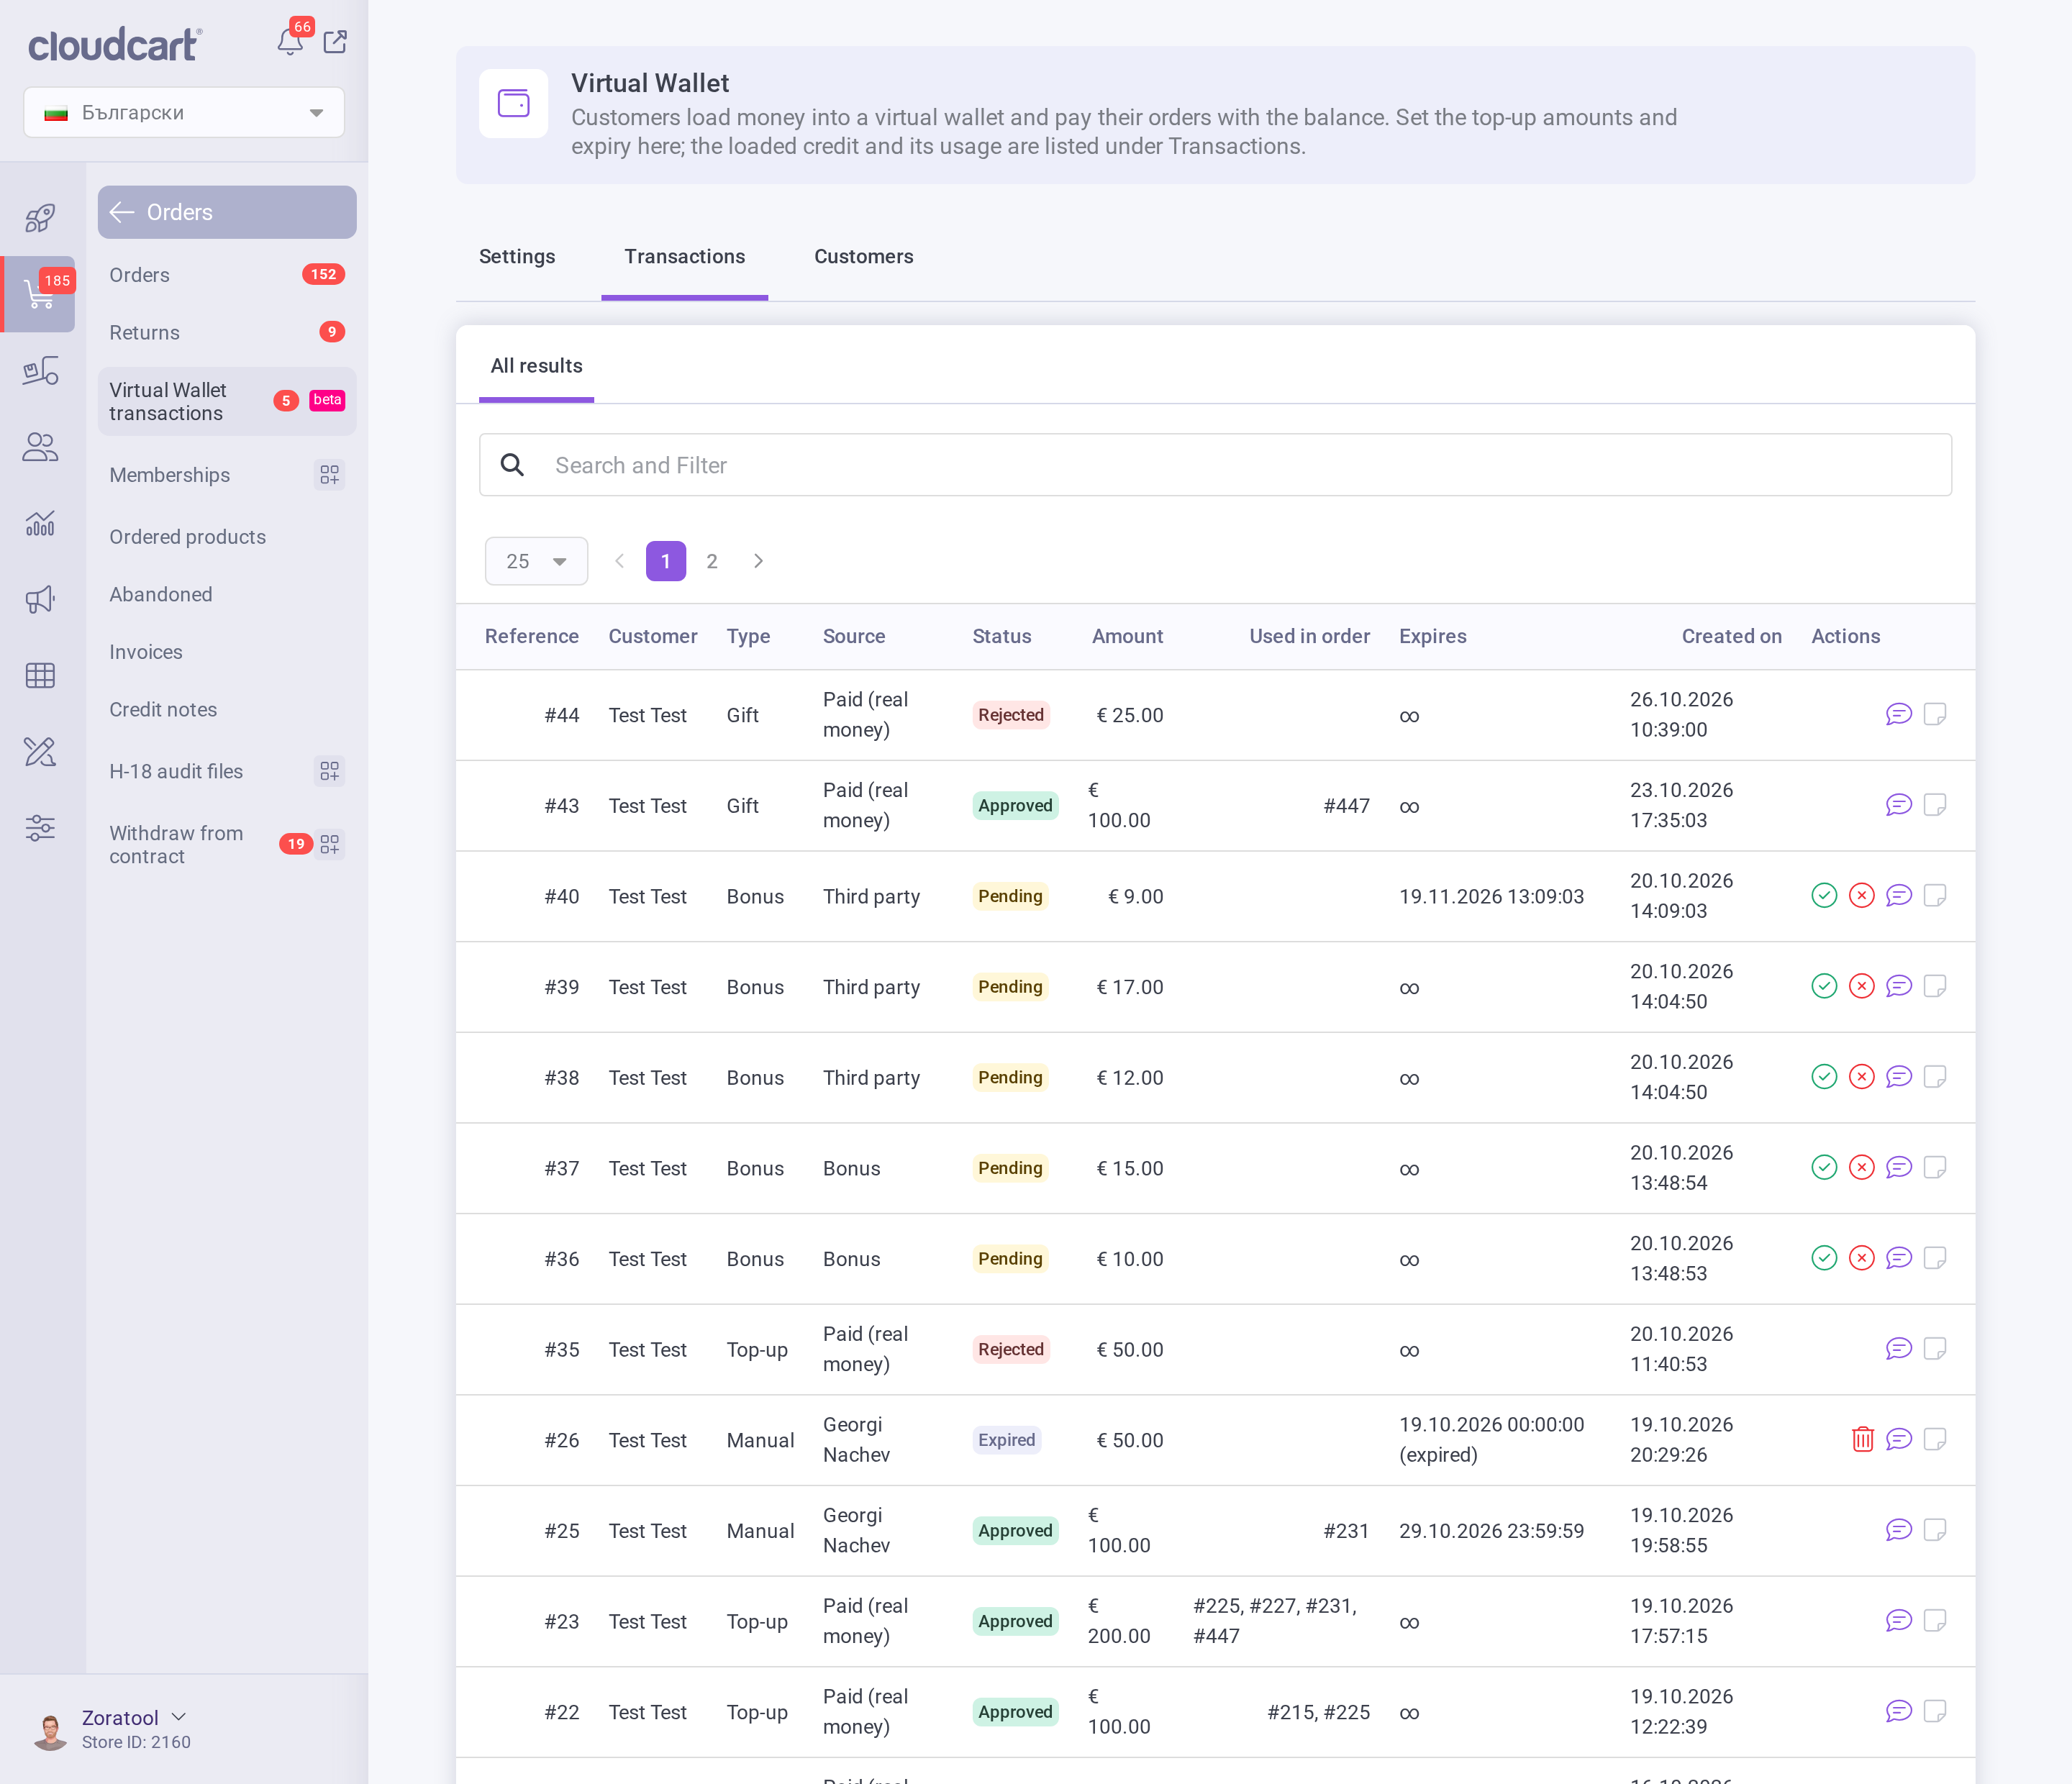Open the notifications bell icon
Viewport: 2072px width, 1784px height.
coord(290,42)
